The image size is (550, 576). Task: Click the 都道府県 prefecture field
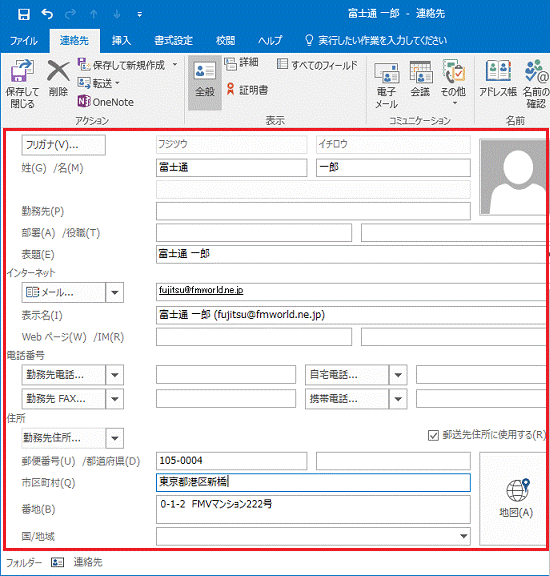pos(393,461)
